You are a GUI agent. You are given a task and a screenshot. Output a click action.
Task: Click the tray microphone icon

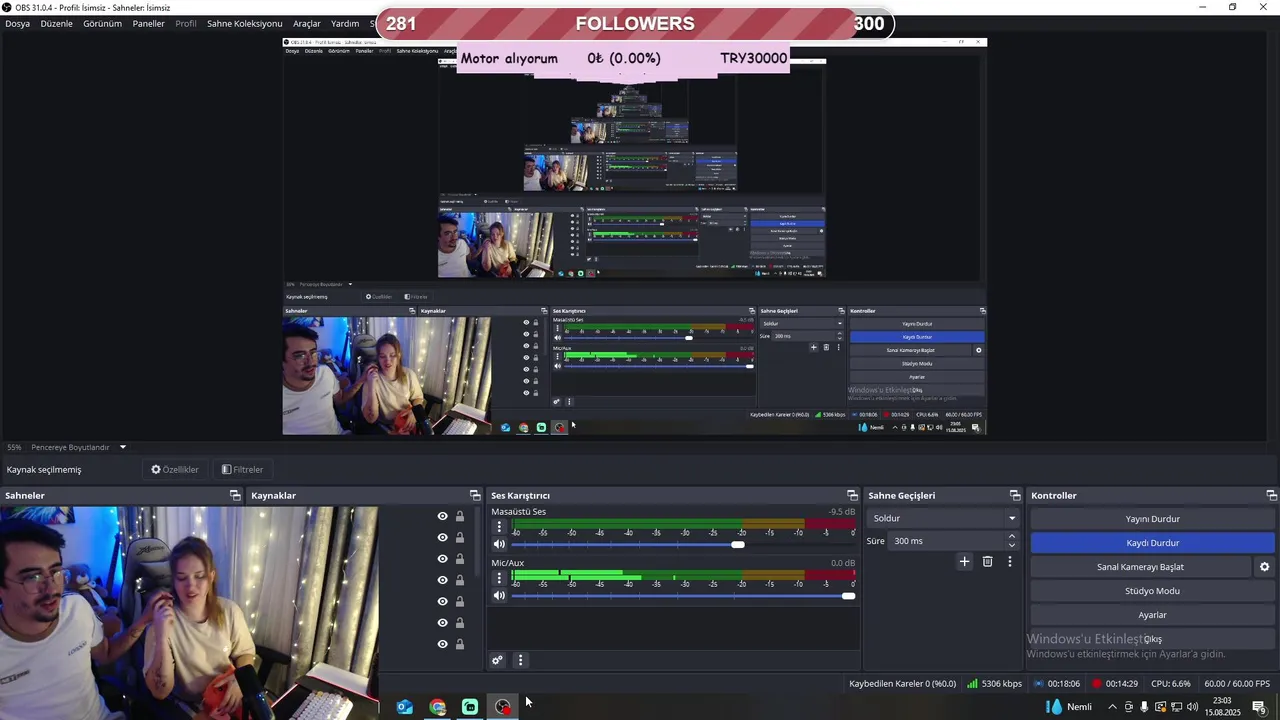click(1144, 707)
